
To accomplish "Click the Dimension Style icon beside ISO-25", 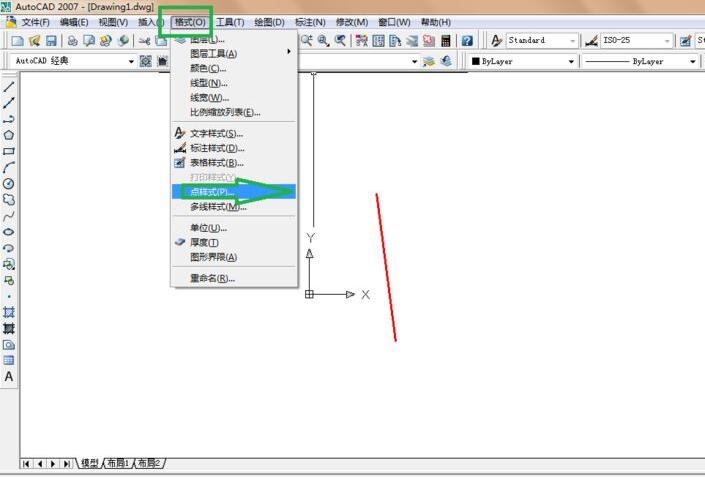I will (591, 41).
